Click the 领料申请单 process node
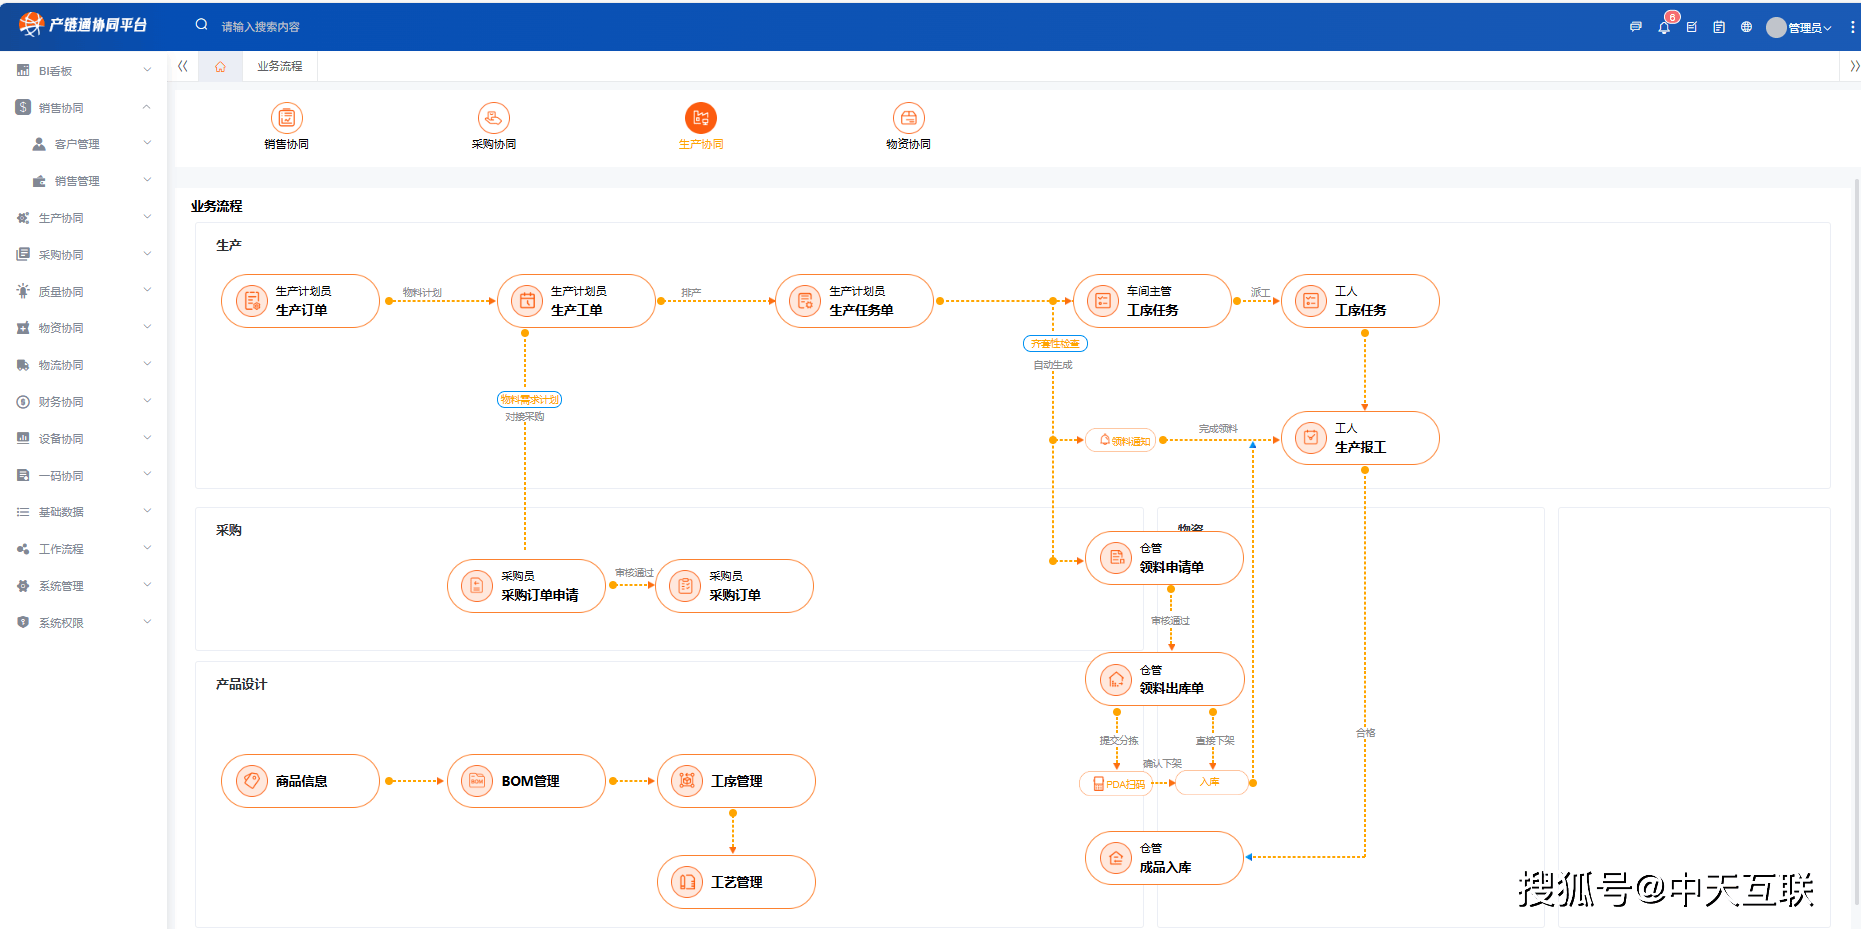 1164,558
